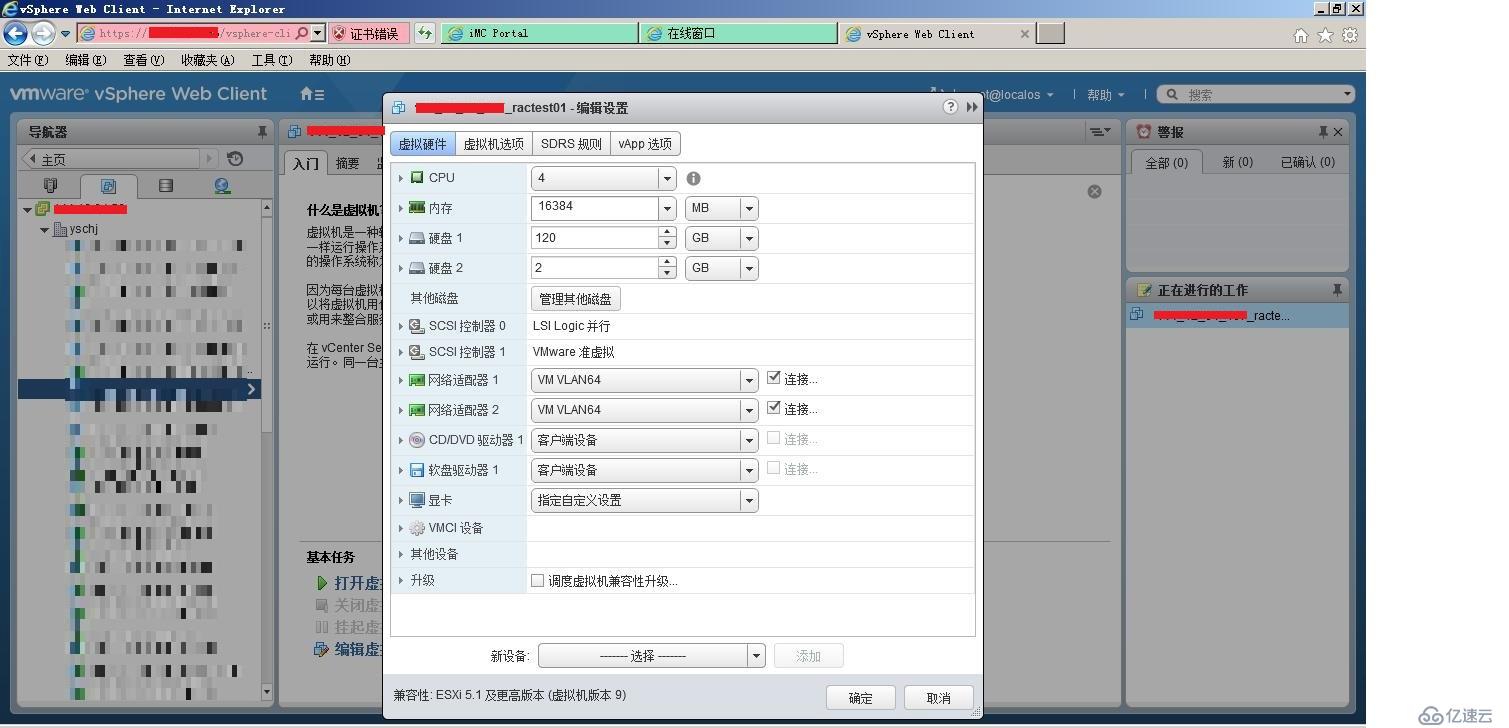
Task: Open the actions menu icon in content header
Action: click(x=1100, y=132)
